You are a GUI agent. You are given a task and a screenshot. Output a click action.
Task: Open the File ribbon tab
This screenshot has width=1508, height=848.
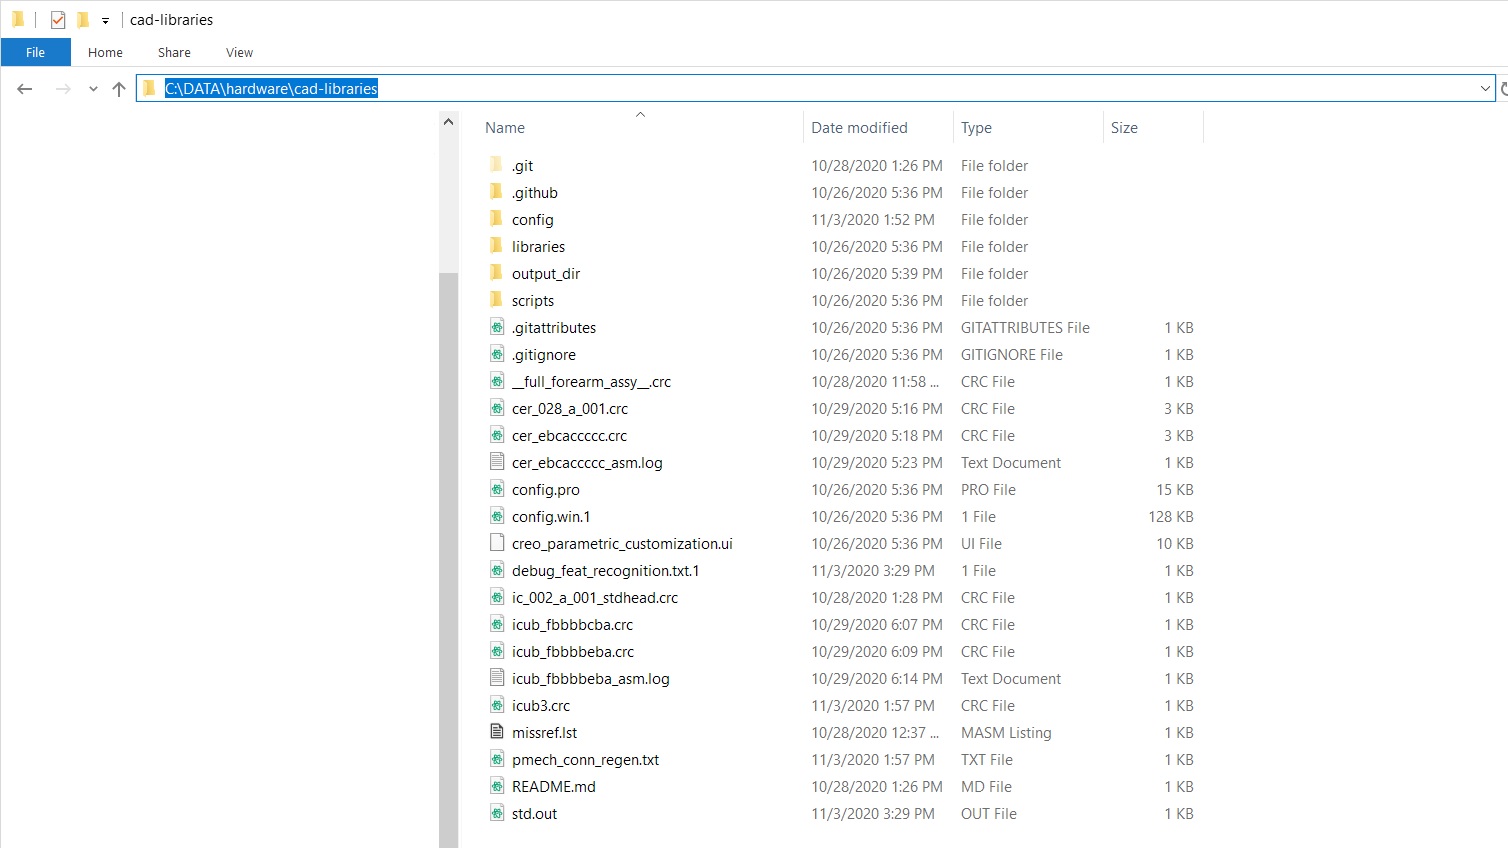35,52
